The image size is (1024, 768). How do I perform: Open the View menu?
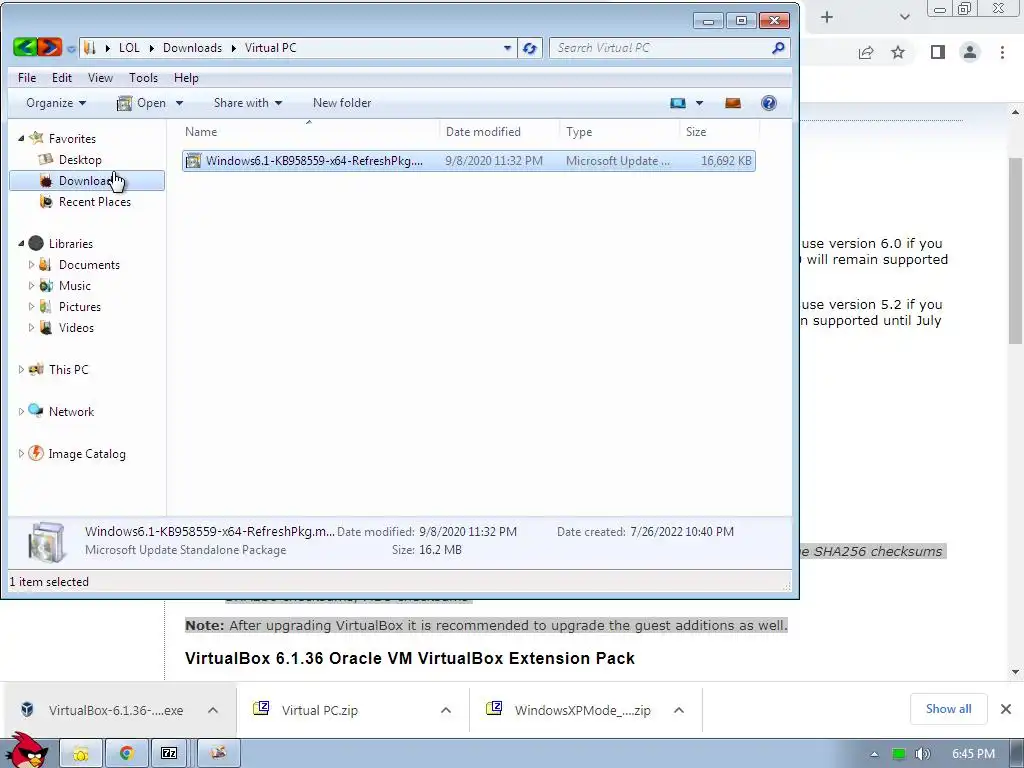click(100, 78)
